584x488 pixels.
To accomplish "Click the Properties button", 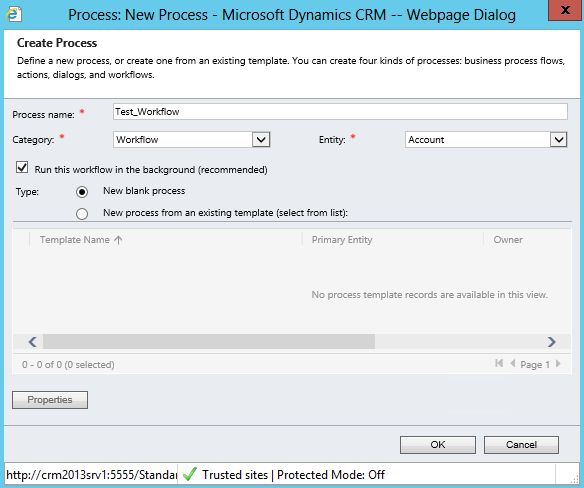I will (x=50, y=400).
